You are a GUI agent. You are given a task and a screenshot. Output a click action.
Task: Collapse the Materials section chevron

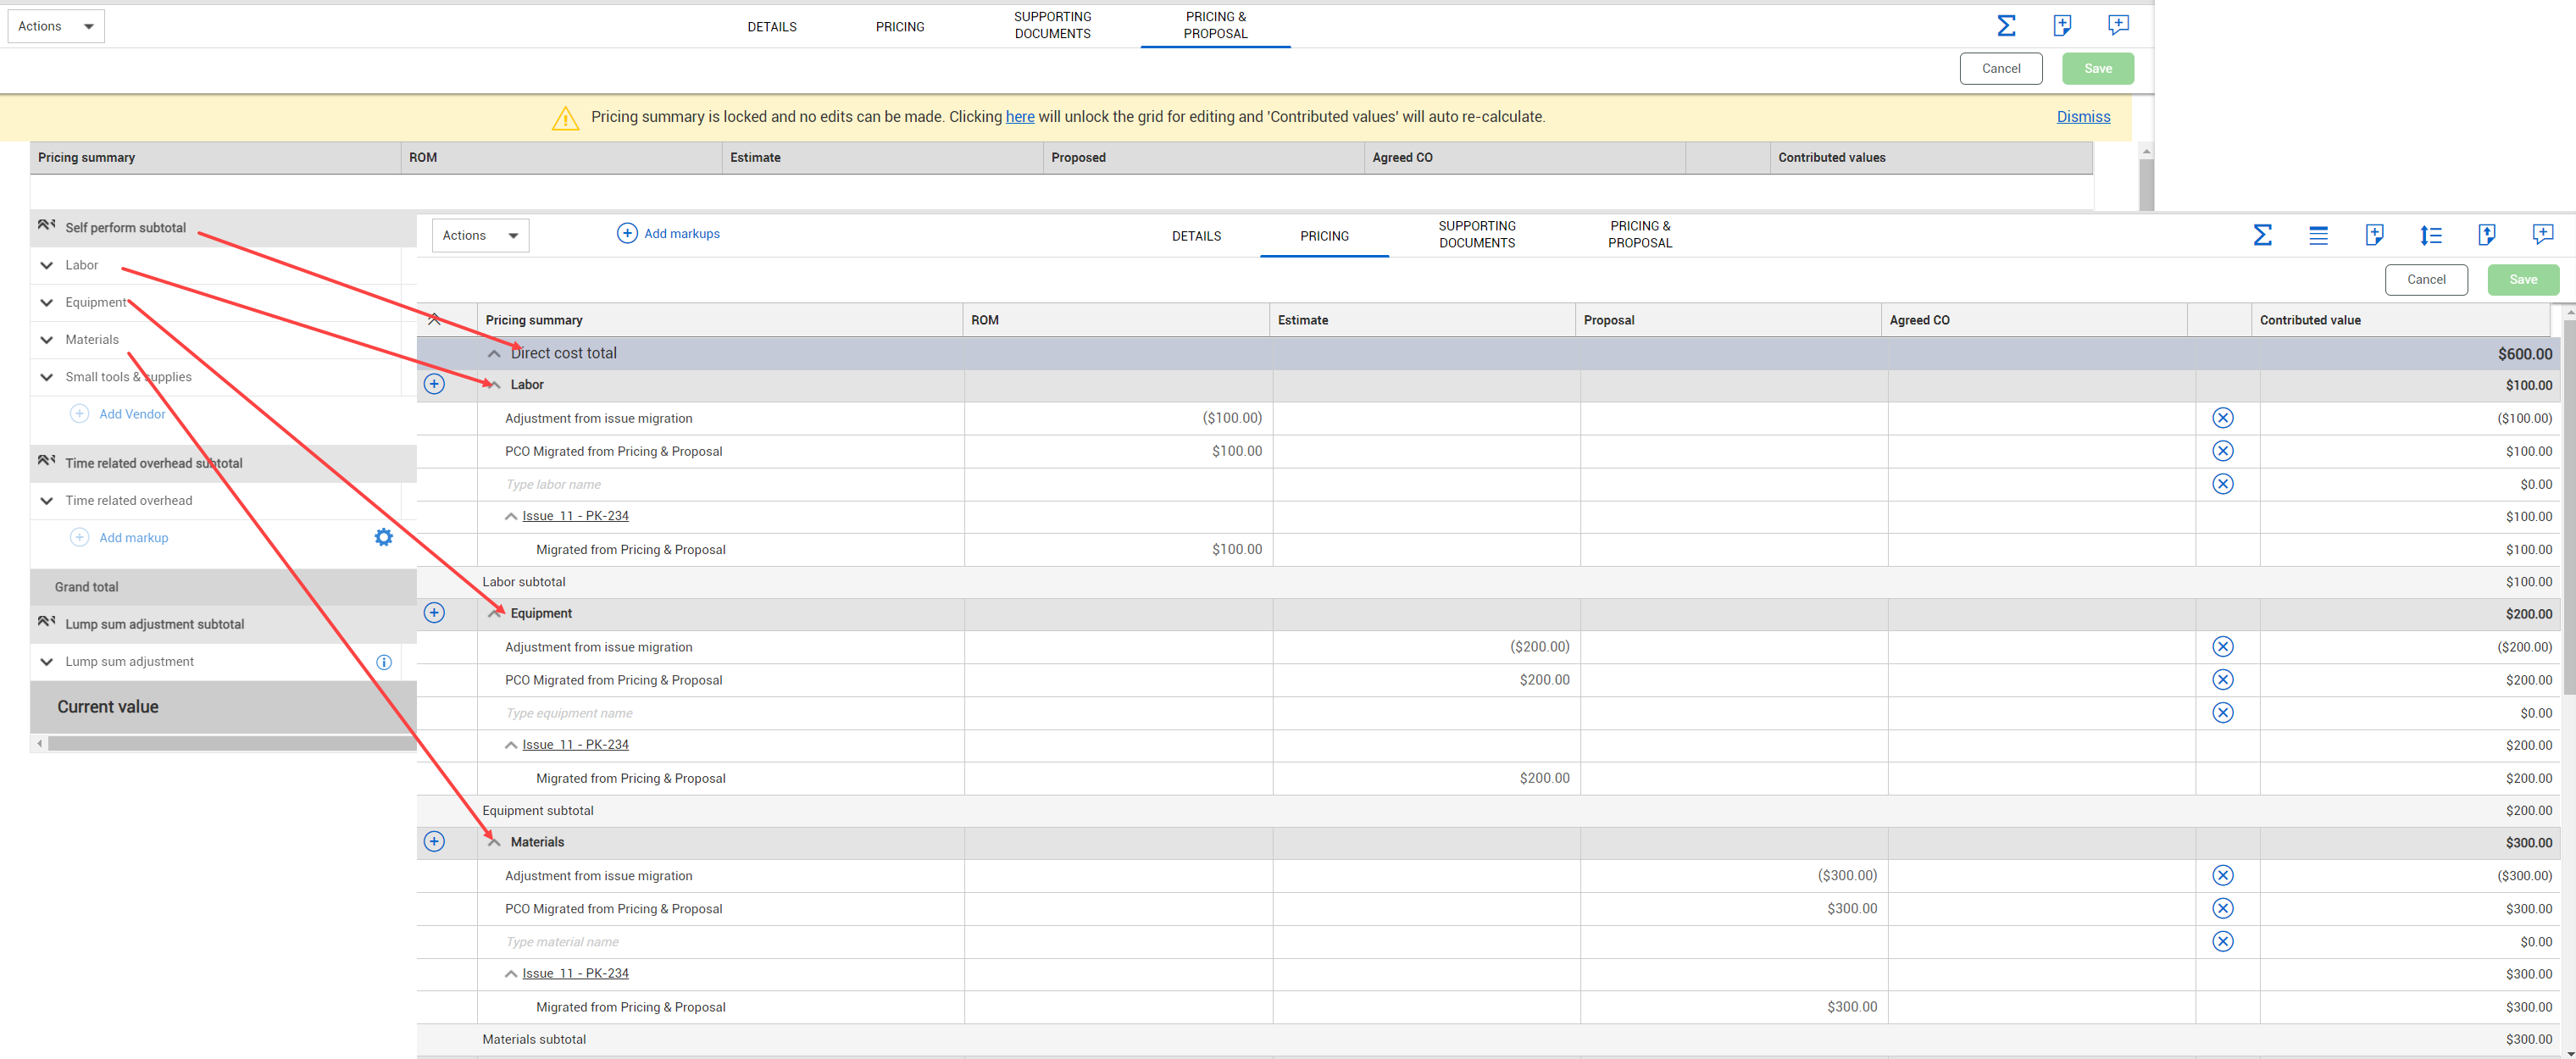pyautogui.click(x=494, y=842)
